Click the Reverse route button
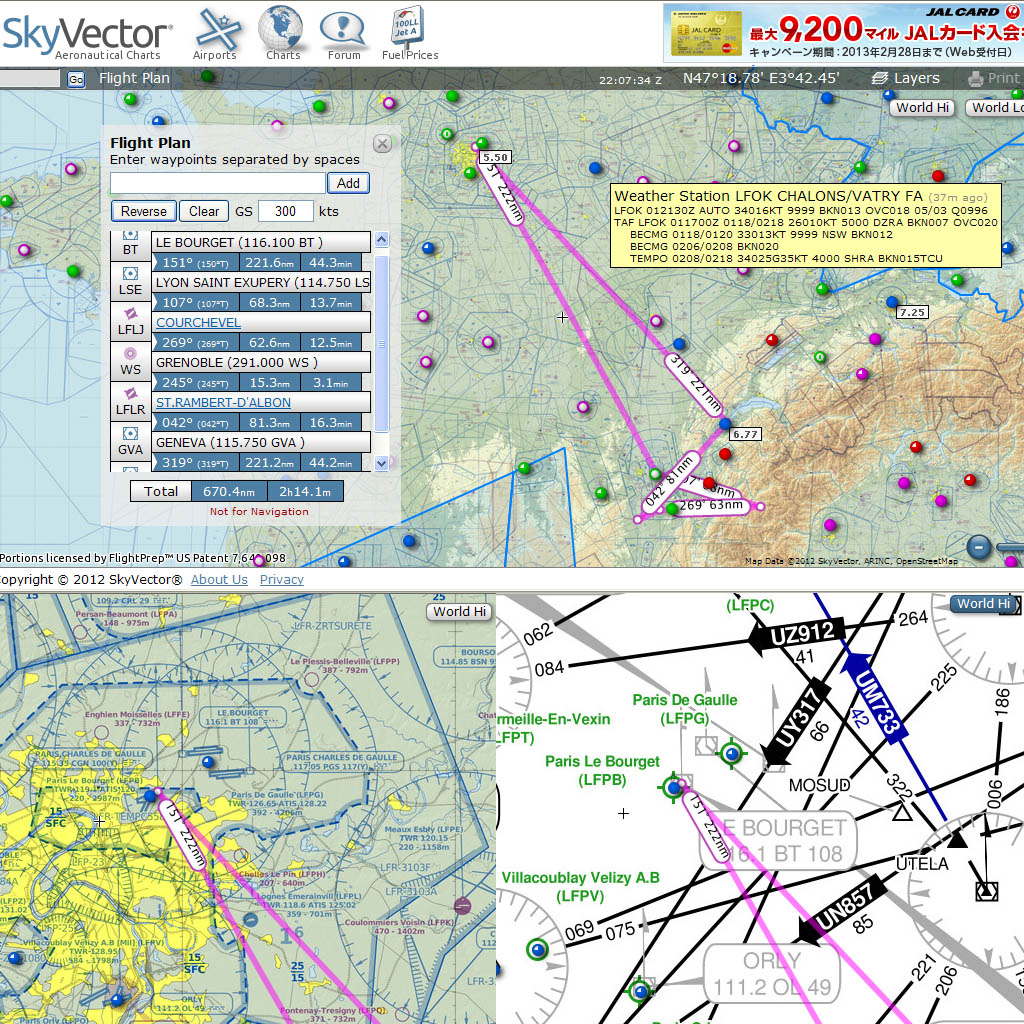The width and height of the screenshot is (1024, 1024). pyautogui.click(x=144, y=212)
